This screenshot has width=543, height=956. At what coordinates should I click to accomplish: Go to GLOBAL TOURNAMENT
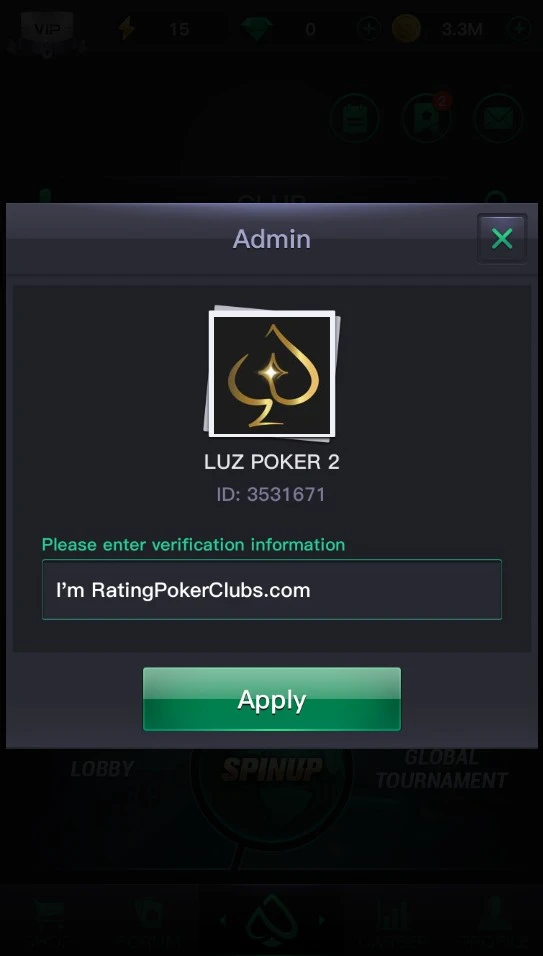[441, 769]
